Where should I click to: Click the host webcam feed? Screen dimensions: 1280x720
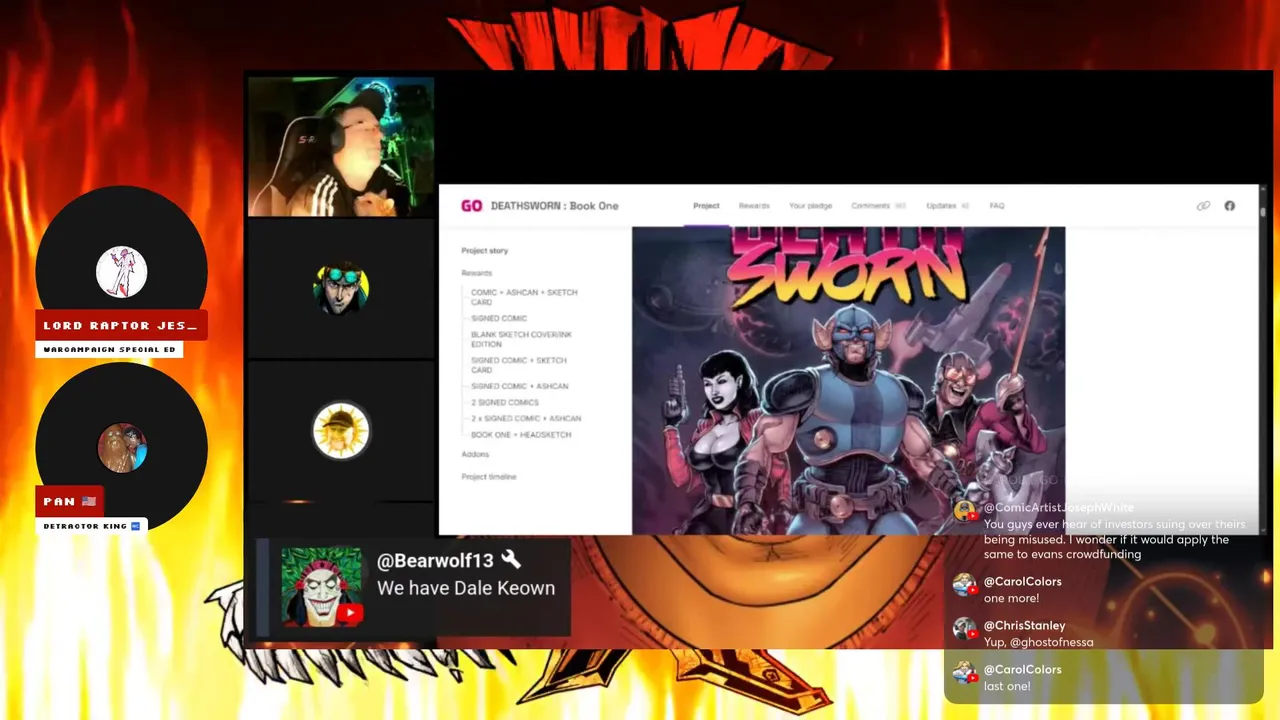pyautogui.click(x=341, y=146)
